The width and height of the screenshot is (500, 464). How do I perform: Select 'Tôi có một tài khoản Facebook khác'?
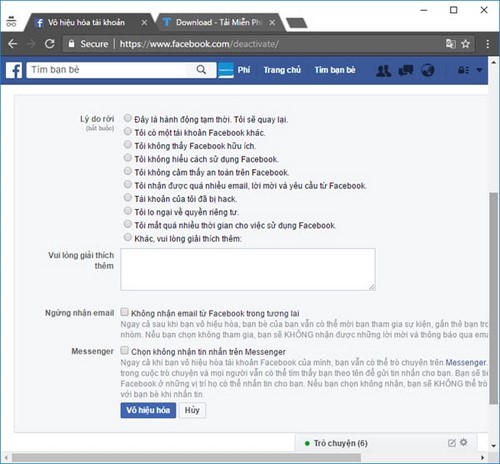[128, 131]
